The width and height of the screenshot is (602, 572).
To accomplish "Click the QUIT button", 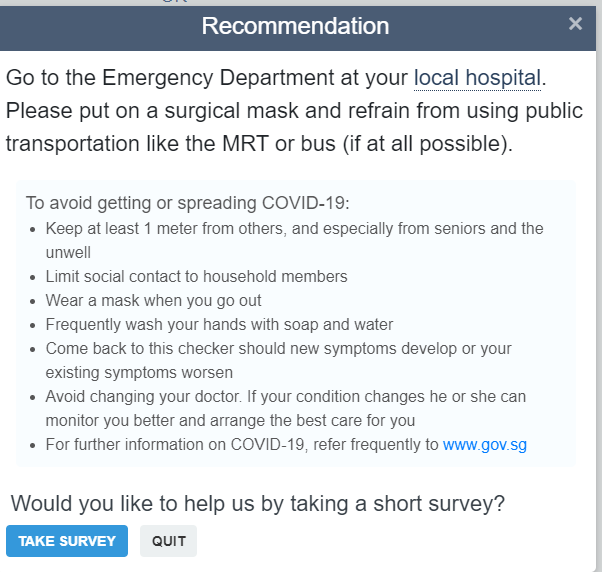I will (169, 541).
